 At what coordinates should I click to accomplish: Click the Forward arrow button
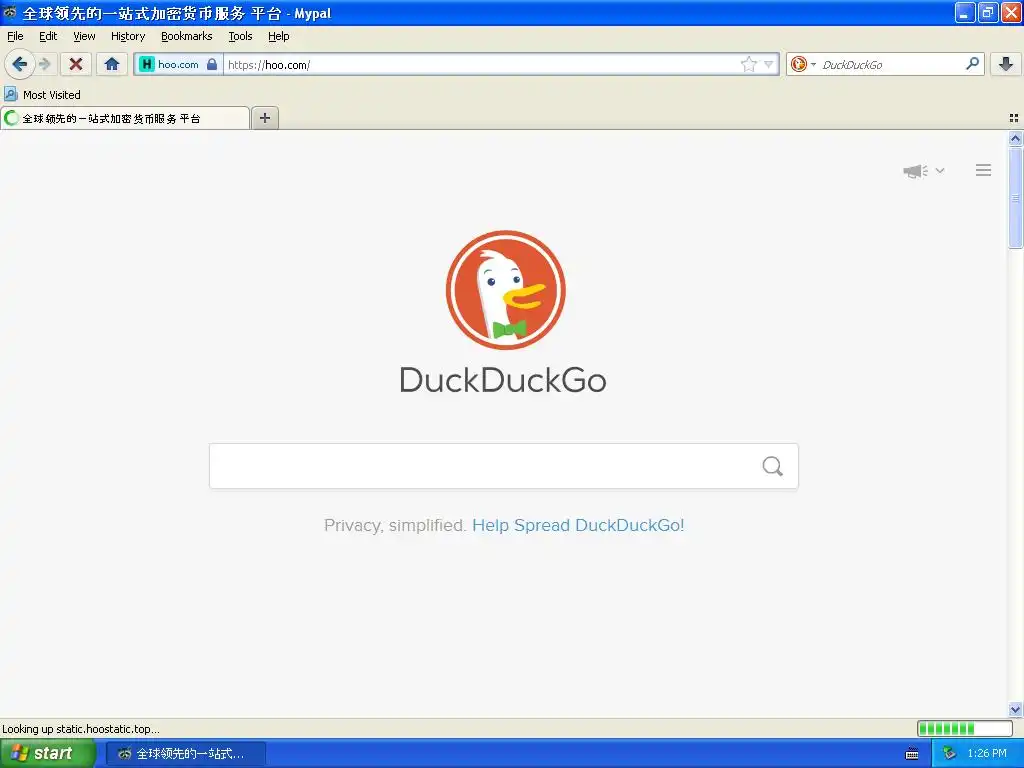(x=44, y=64)
